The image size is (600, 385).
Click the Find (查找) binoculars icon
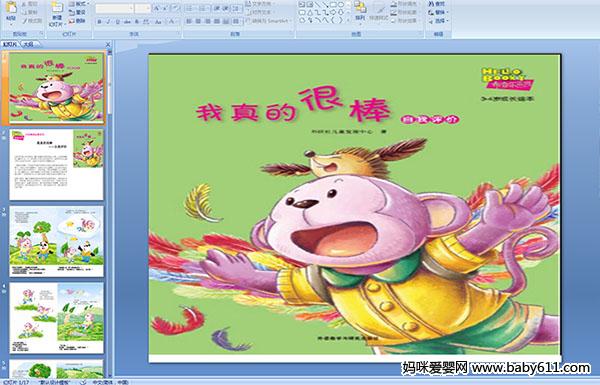point(431,4)
